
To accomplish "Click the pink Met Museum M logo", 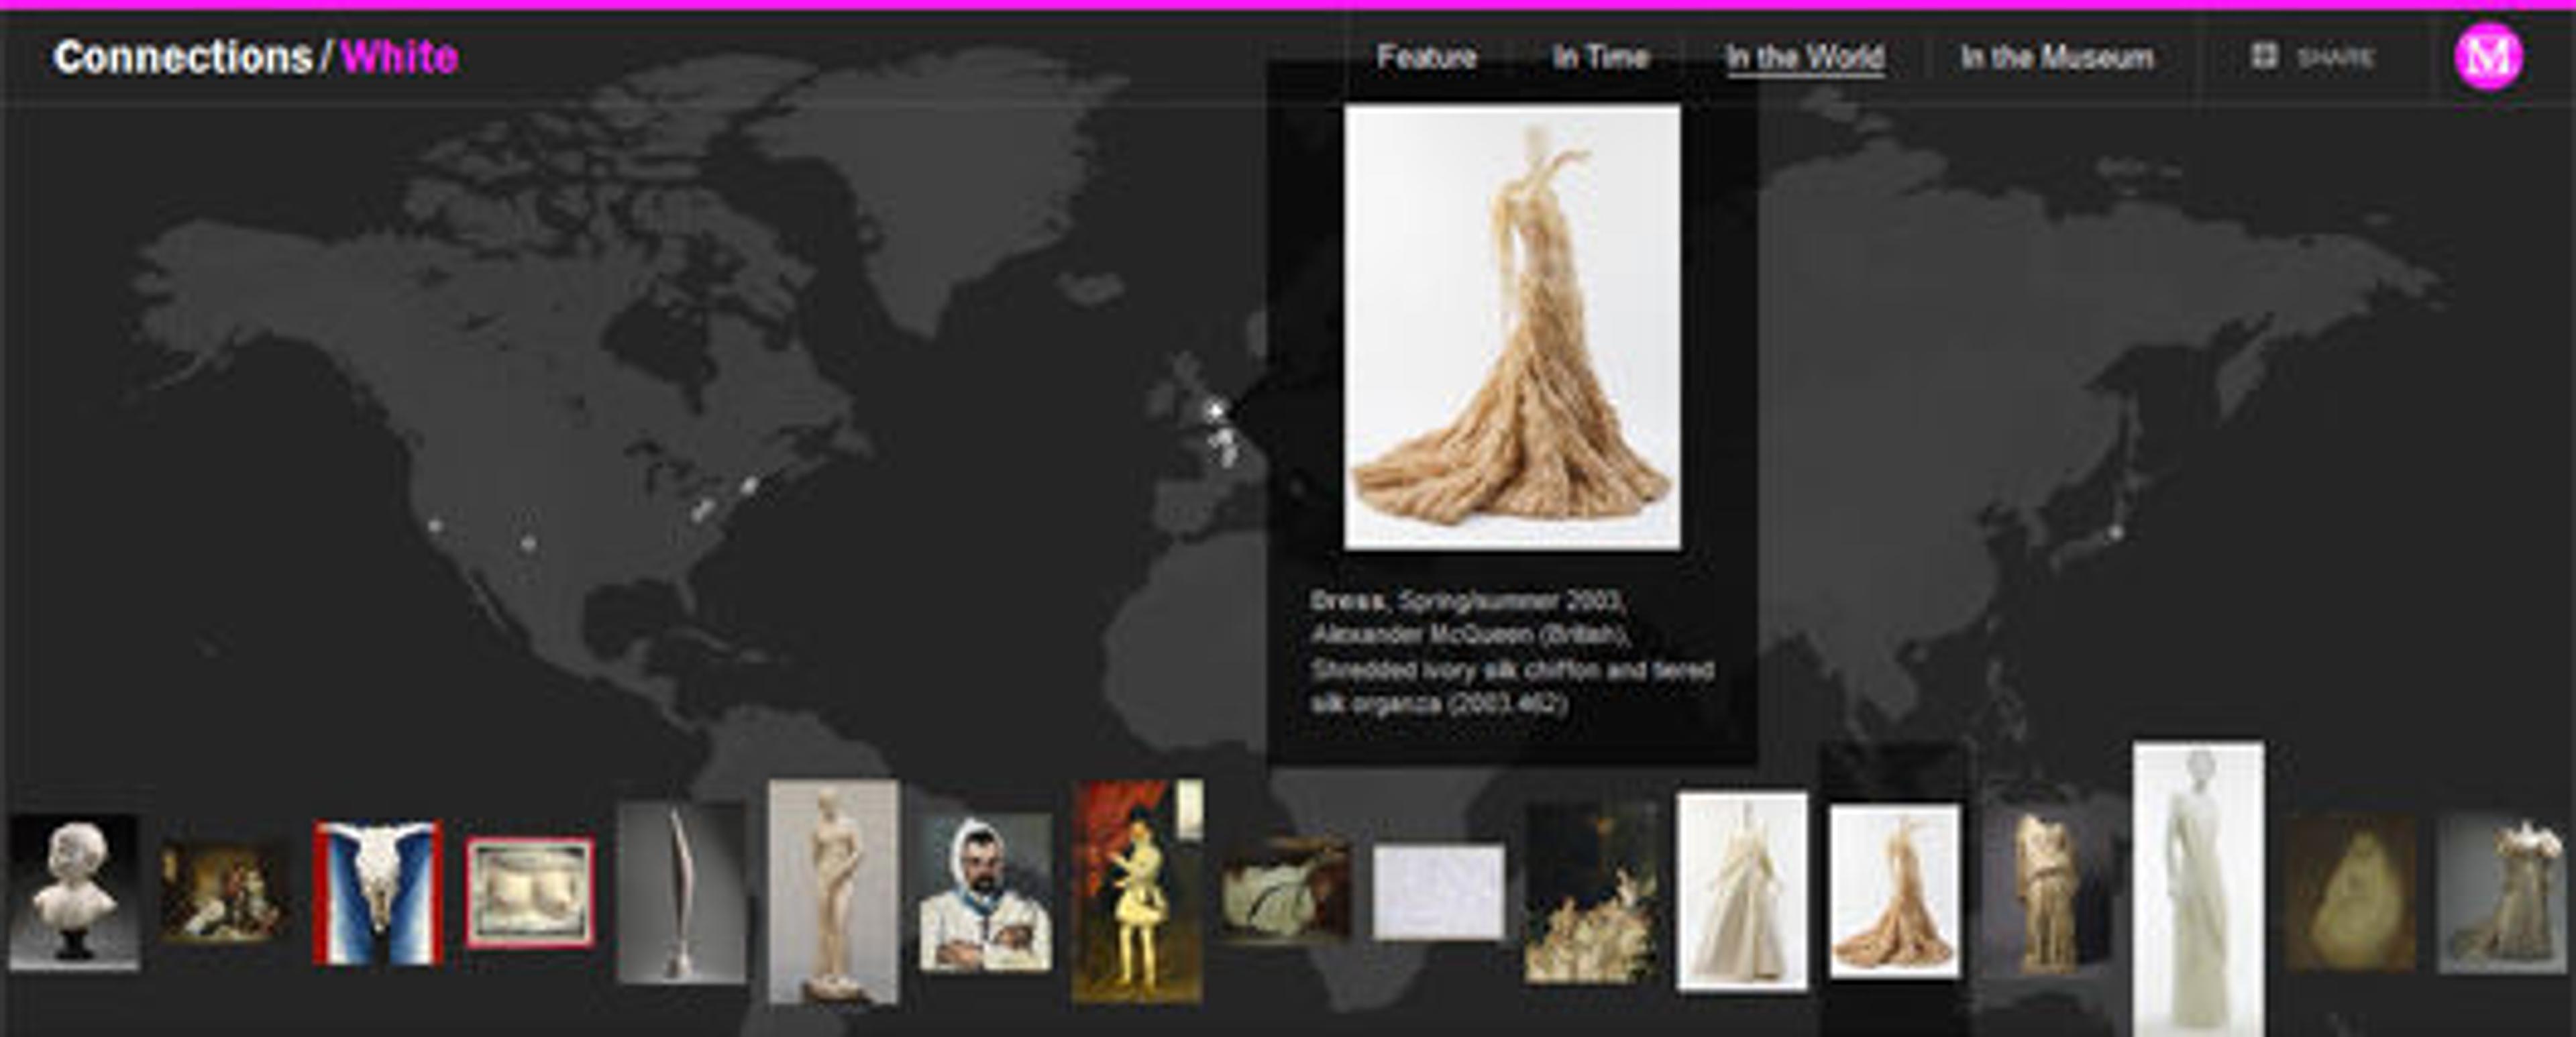I will 2488,57.
